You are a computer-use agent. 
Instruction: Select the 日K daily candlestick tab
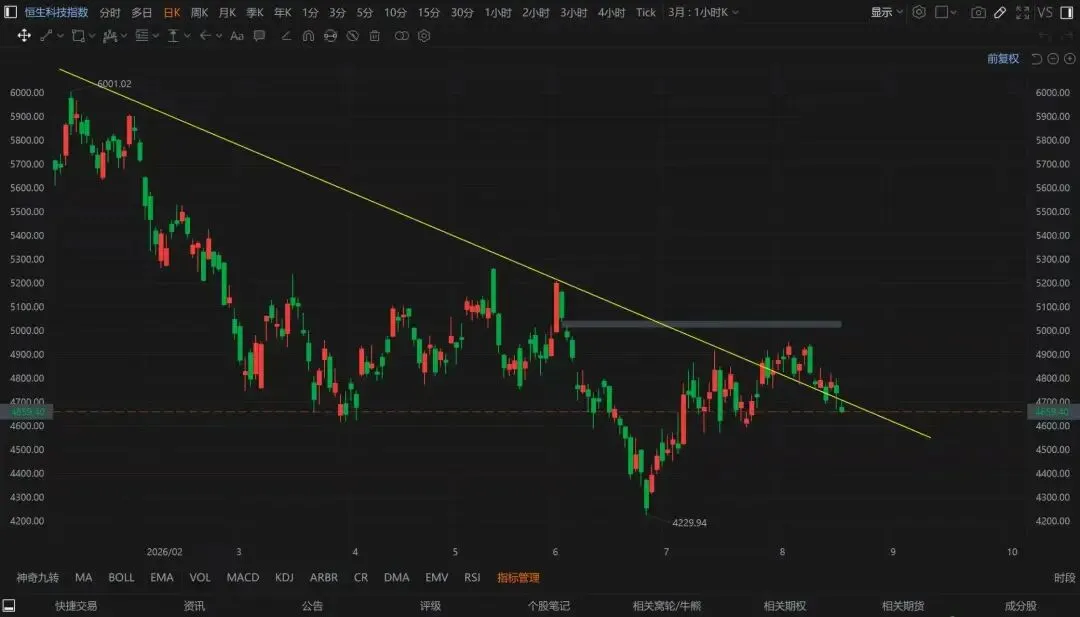pos(172,12)
